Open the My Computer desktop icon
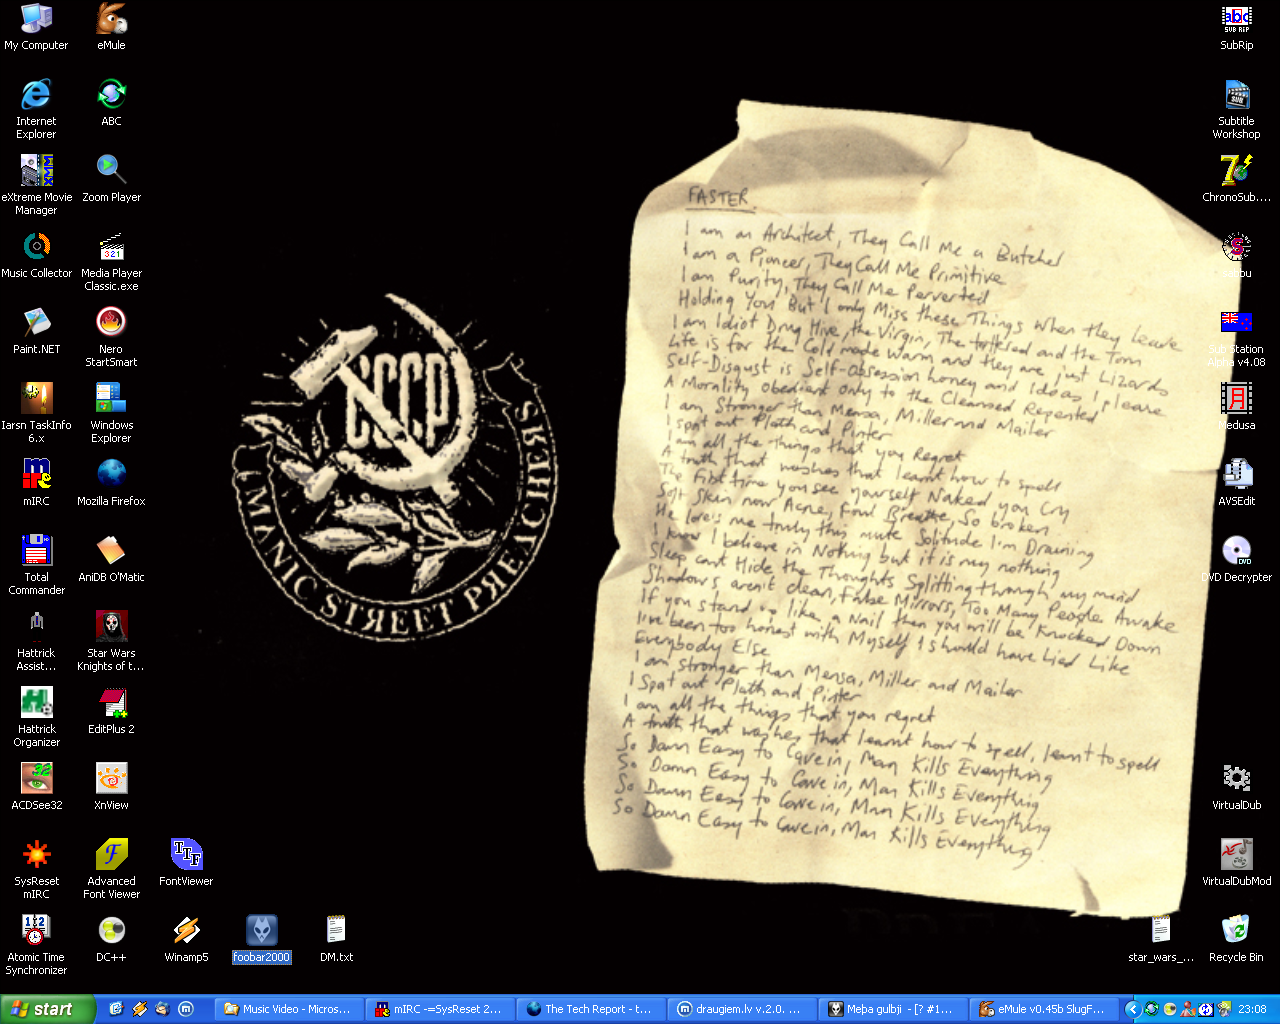The height and width of the screenshot is (1024, 1280). point(36,27)
